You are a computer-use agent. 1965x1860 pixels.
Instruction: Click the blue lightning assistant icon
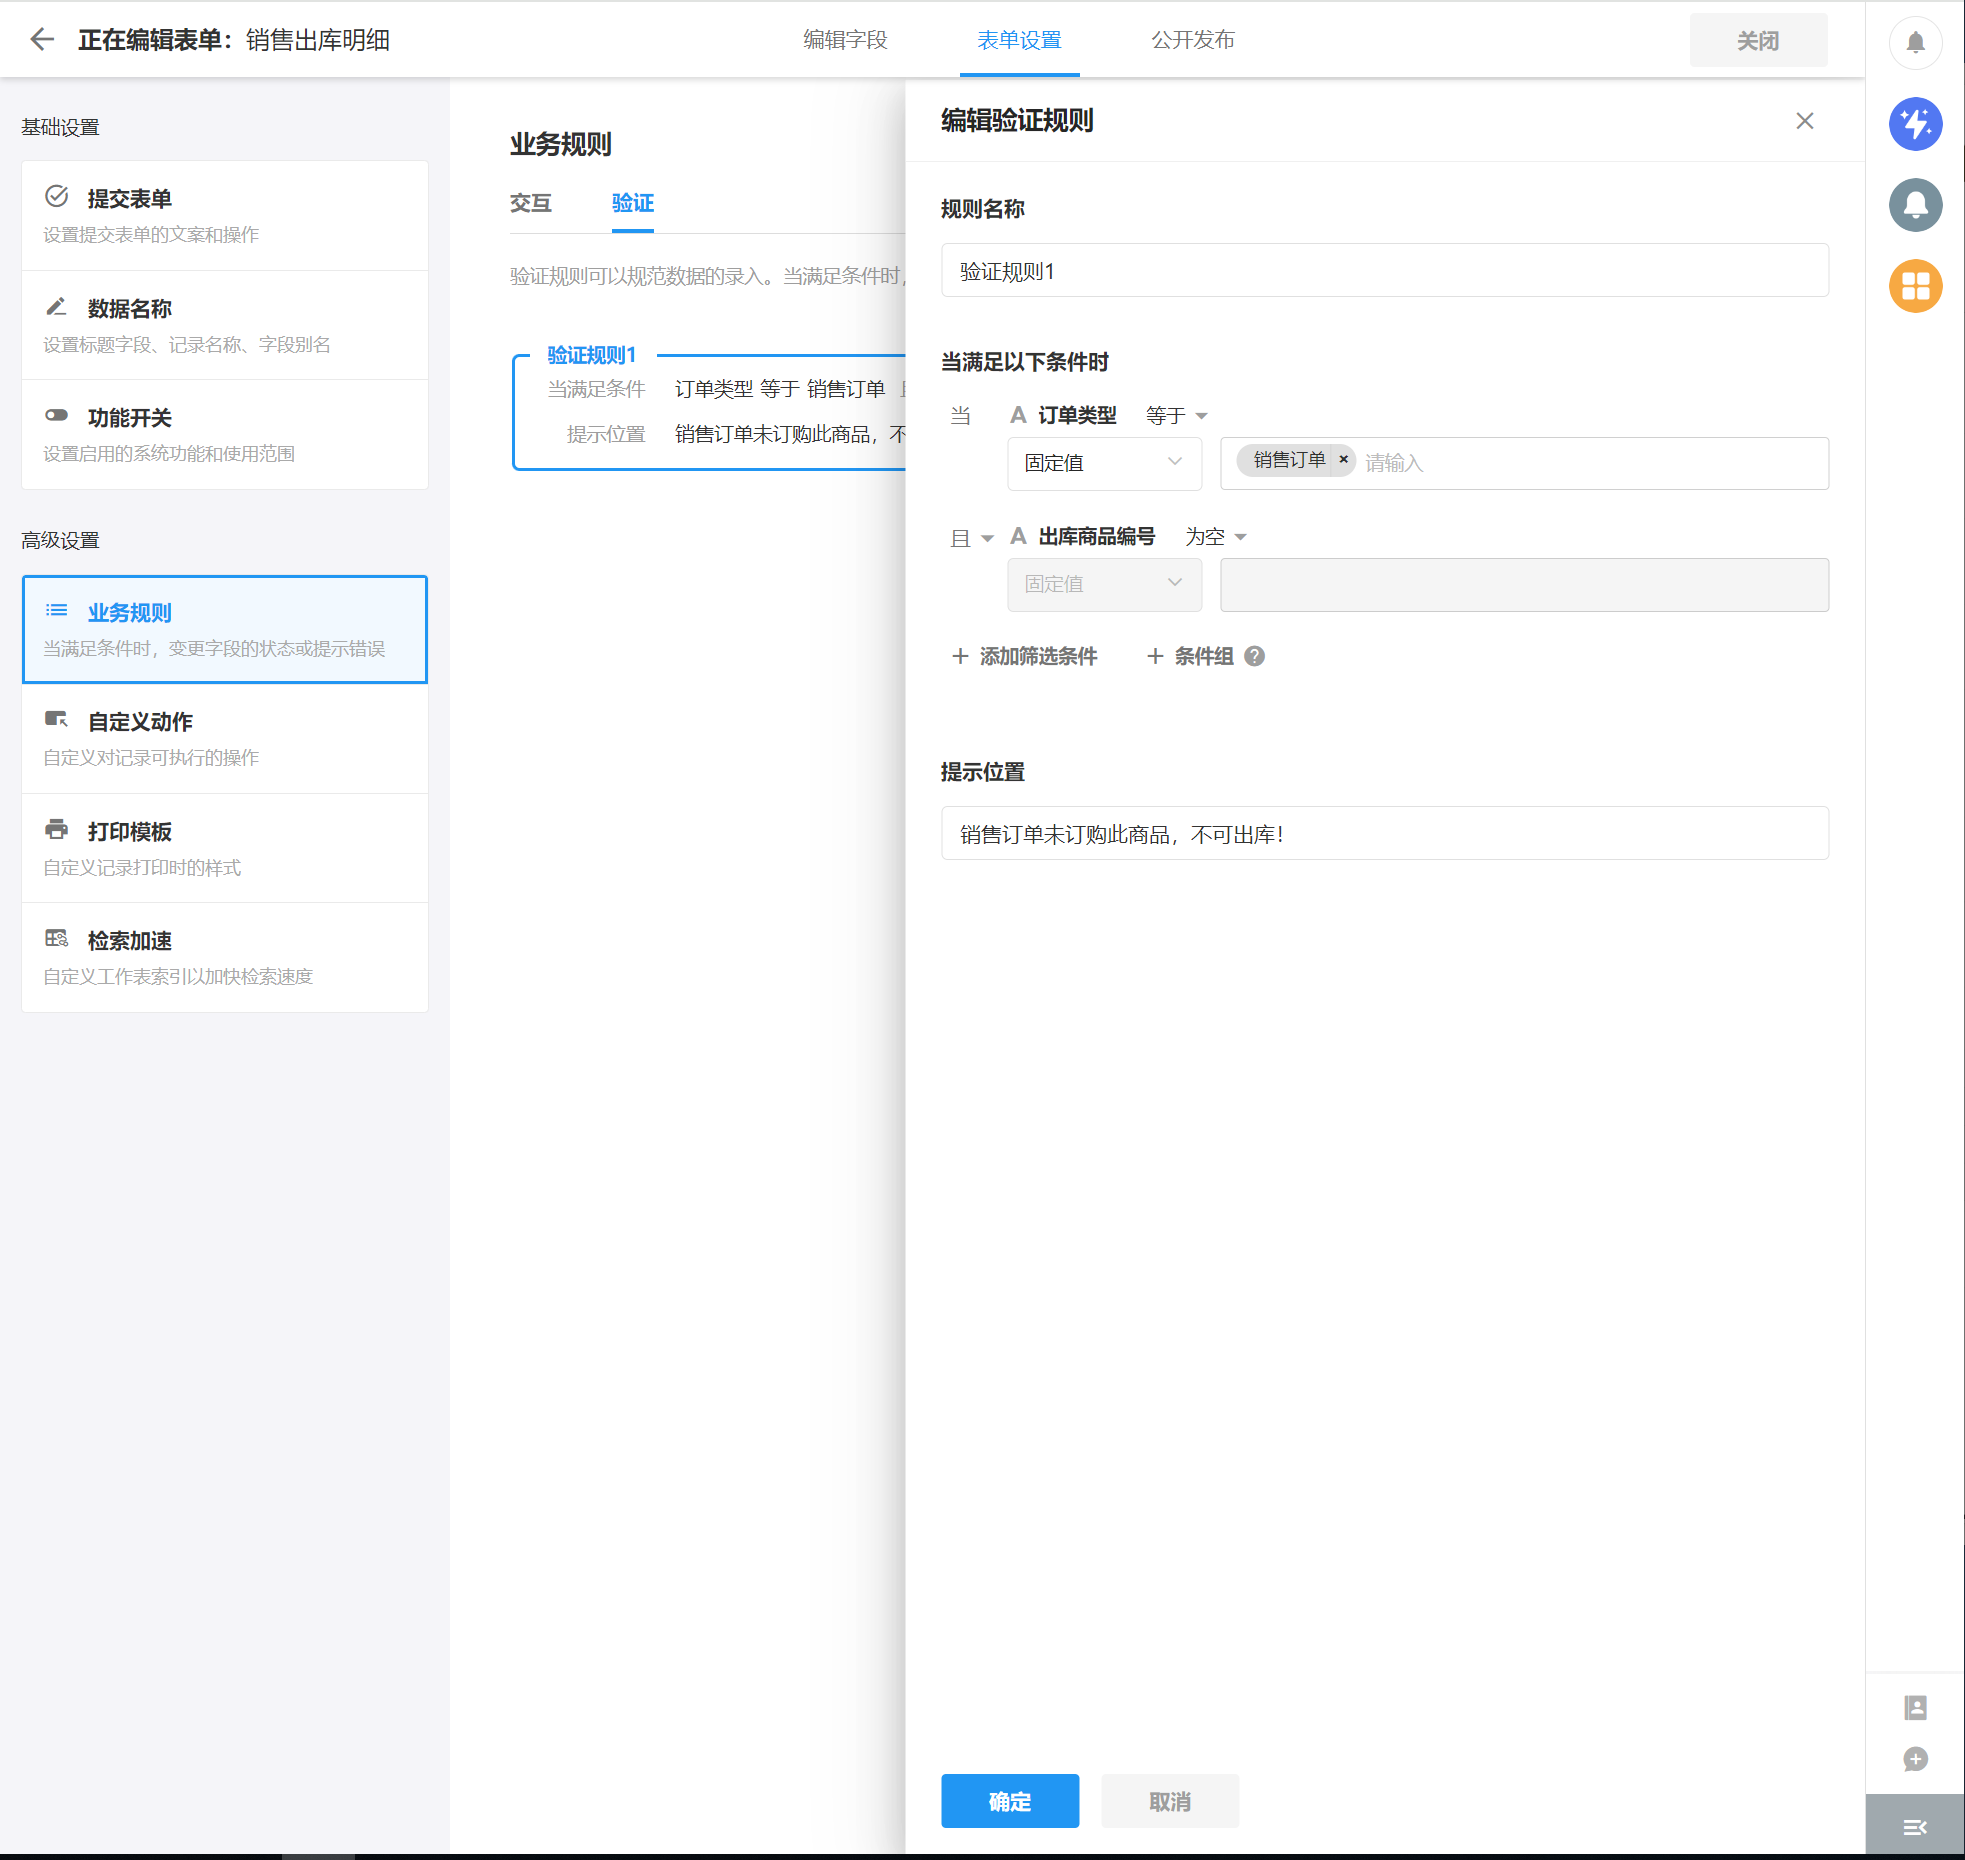pos(1915,124)
